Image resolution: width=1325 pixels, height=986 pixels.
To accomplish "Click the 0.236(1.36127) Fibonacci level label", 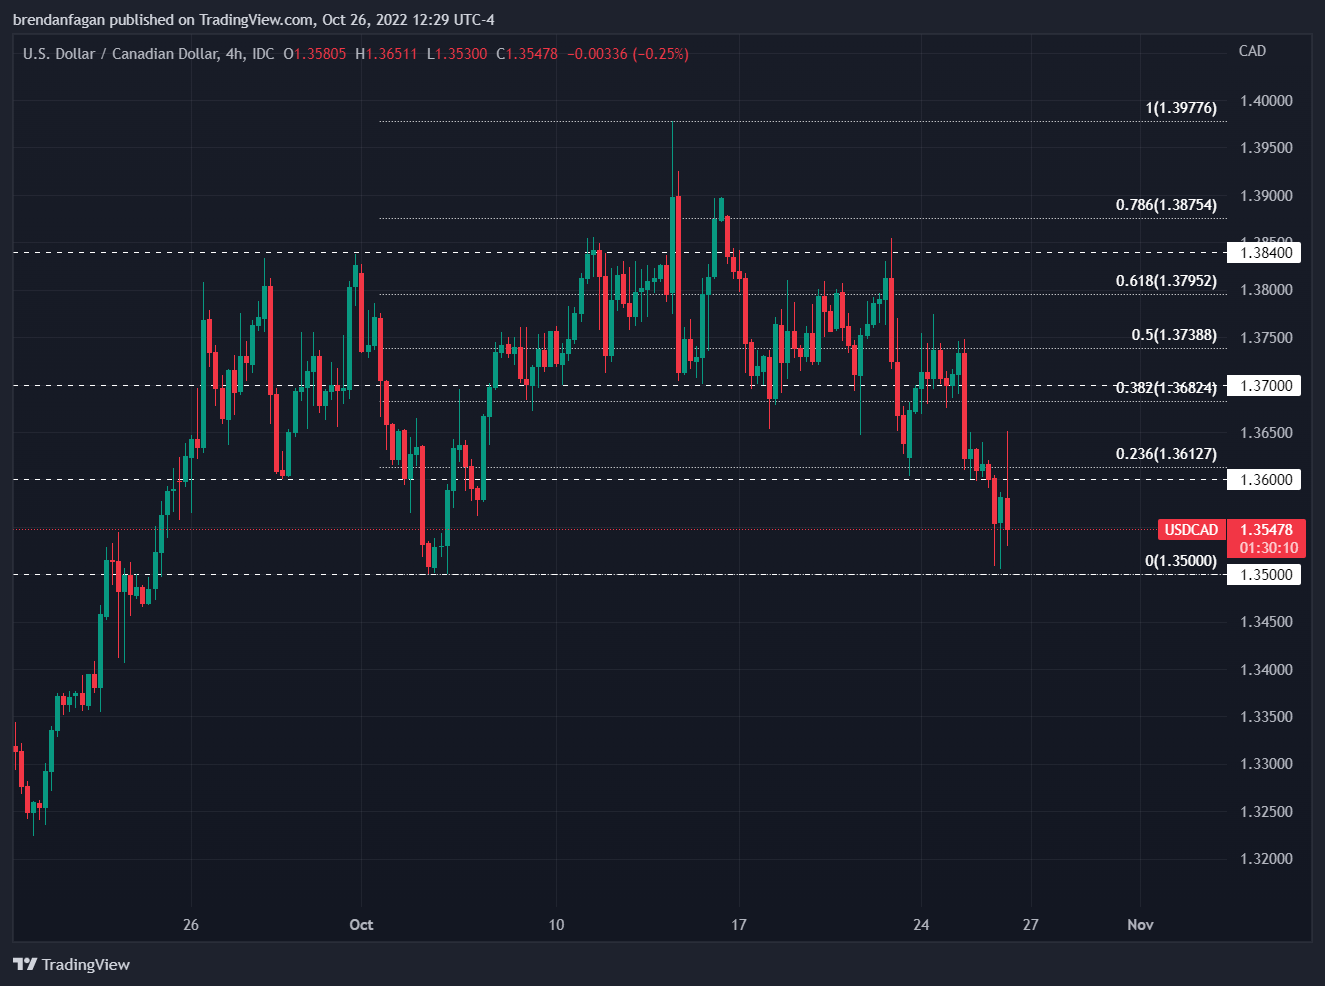I will tap(1166, 454).
